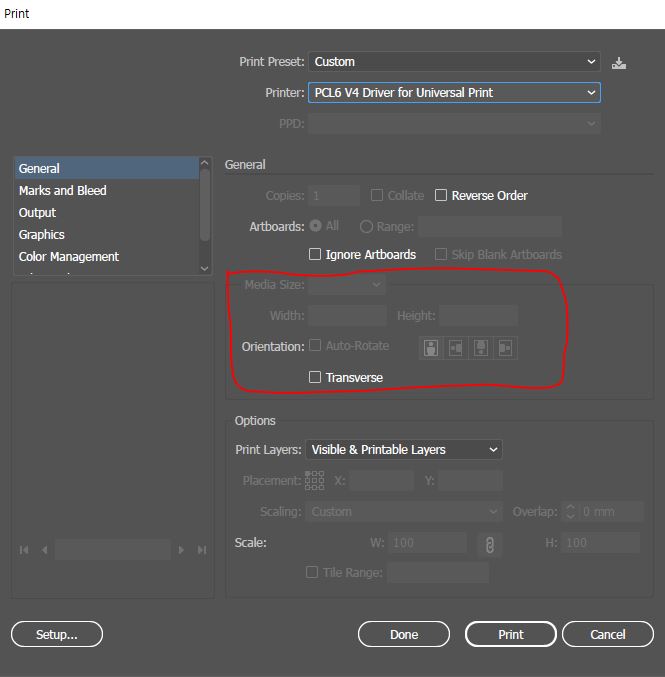Click the artboard page number field
Viewport: 665px width, 677px height.
click(x=113, y=550)
